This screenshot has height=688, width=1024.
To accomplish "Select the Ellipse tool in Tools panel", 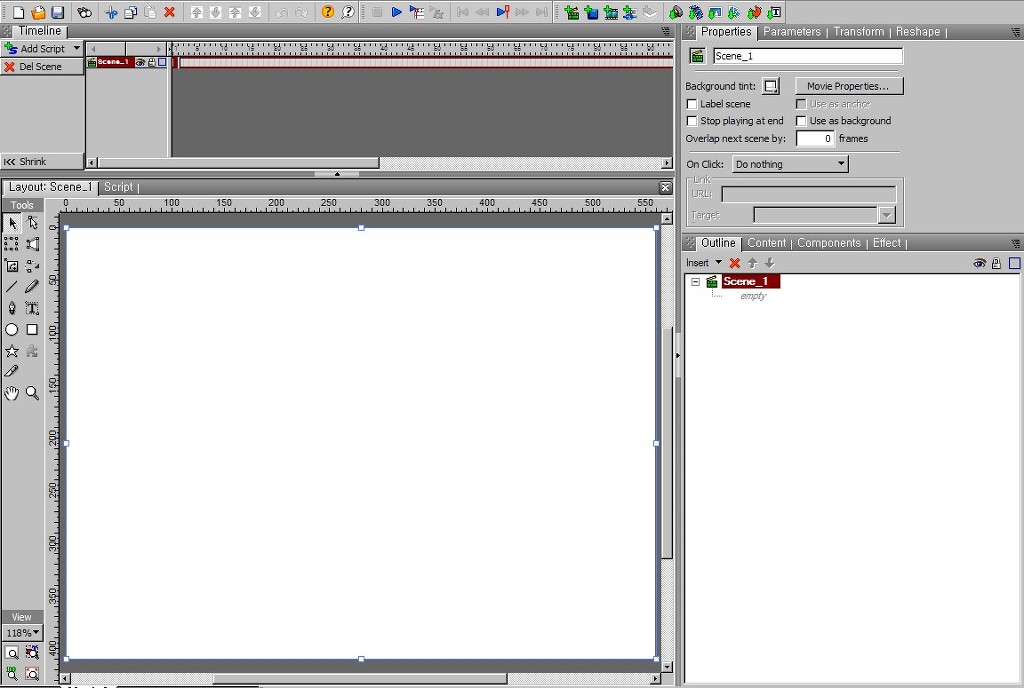I will pyautogui.click(x=12, y=330).
